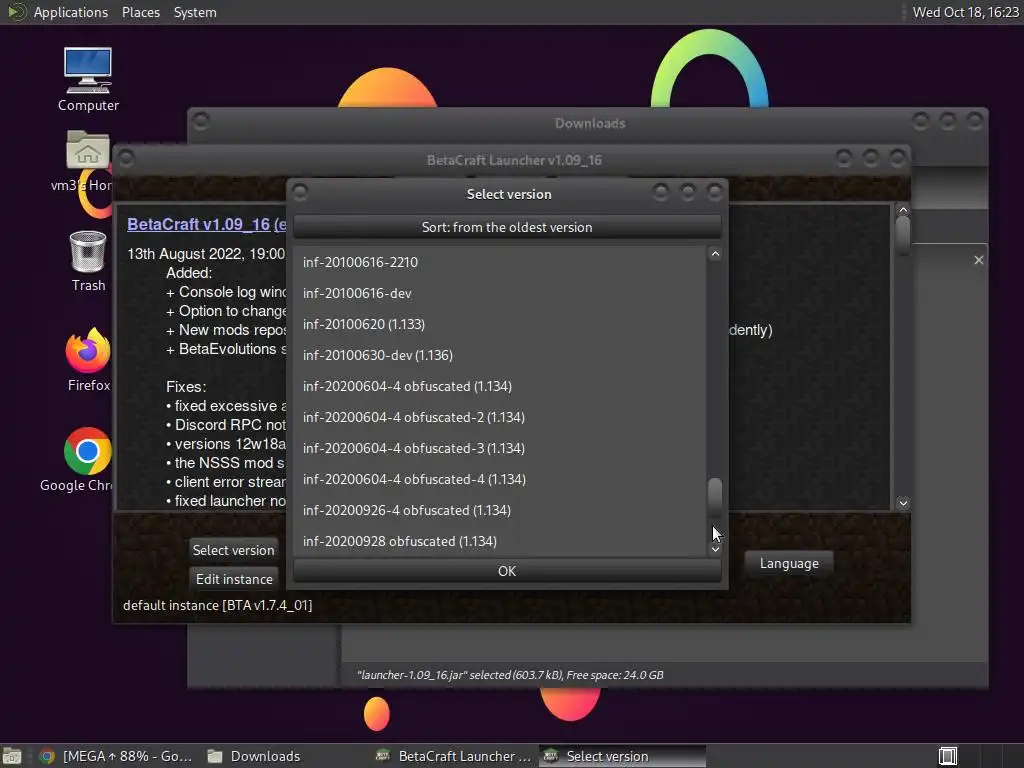Click the launcher changelog scrollbar thumb
Viewport: 1024px width, 768px height.
903,234
